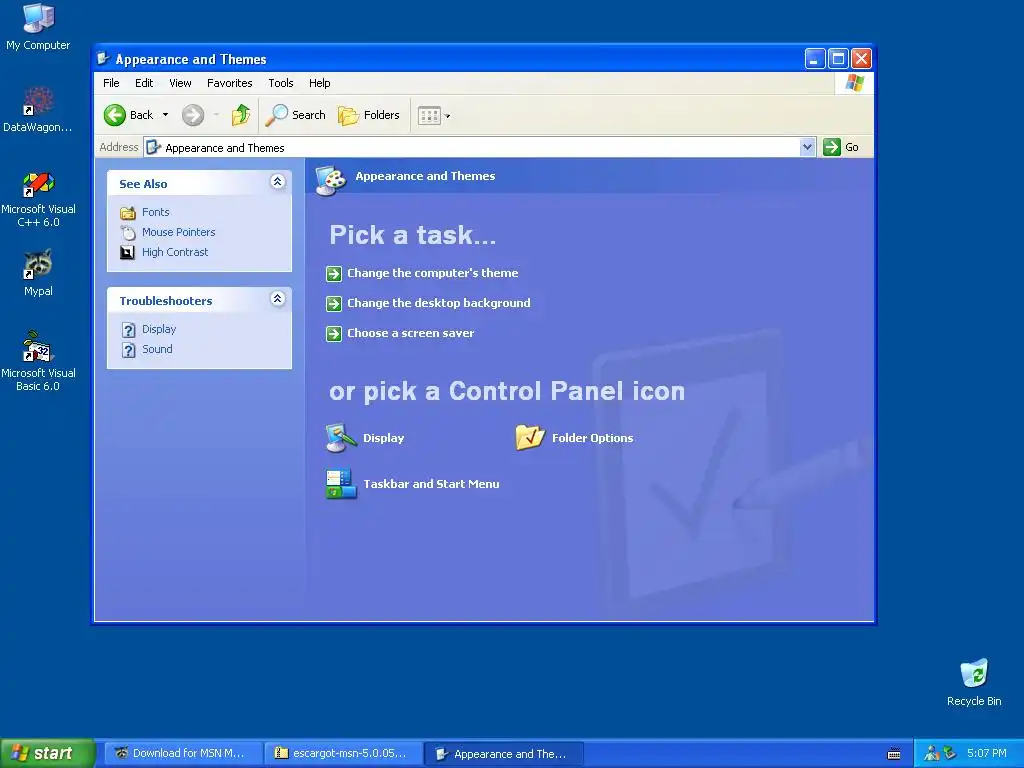Click the Windows flag logo in the menu bar
The image size is (1024, 768).
[854, 83]
